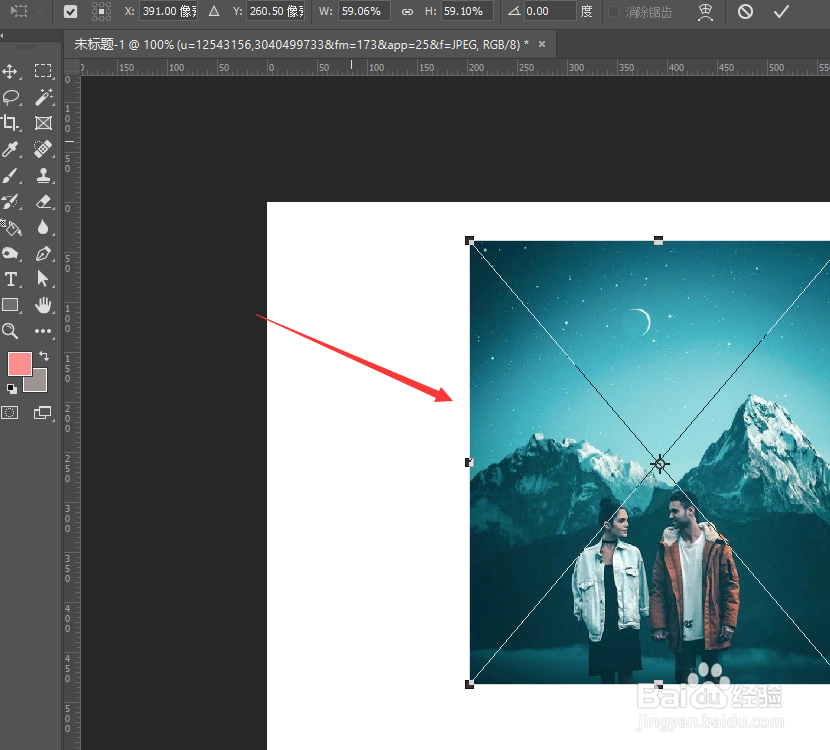Click the bottom-left transform corner handle
The width and height of the screenshot is (830, 750).
[x=470, y=684]
